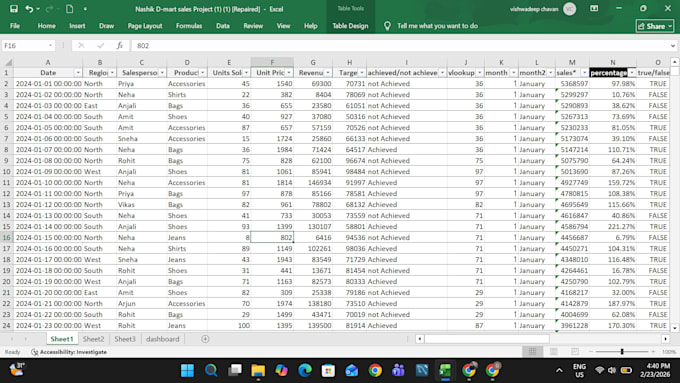The width and height of the screenshot is (680, 383).
Task: Expand the formula bar chevron
Action: point(673,46)
